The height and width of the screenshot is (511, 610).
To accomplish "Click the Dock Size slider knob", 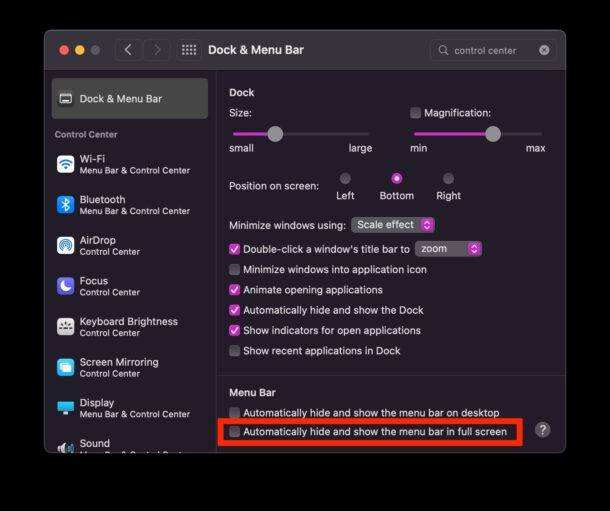I will 275,134.
